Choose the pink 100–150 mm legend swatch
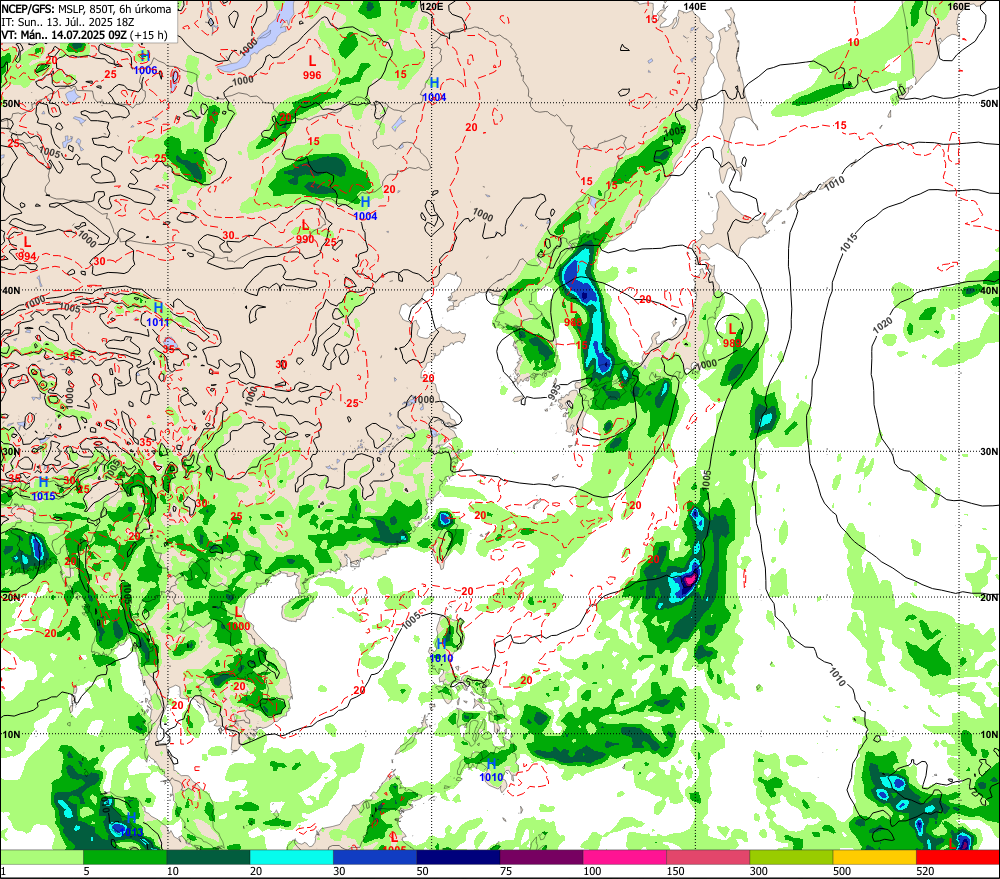The height and width of the screenshot is (879, 1000). click(624, 857)
